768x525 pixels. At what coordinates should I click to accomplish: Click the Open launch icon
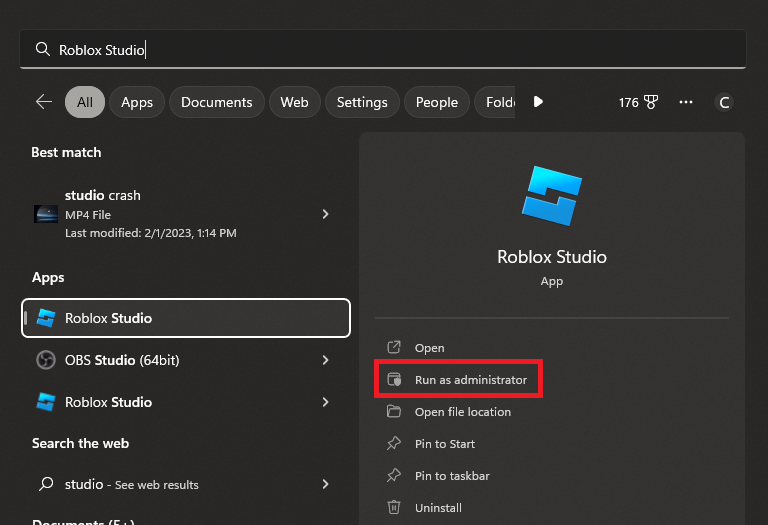394,347
